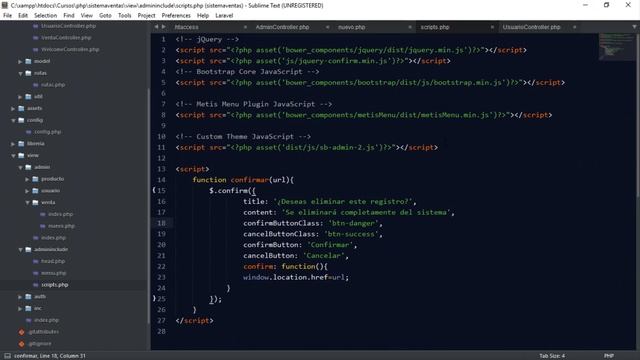This screenshot has width=640, height=360.
Task: Click the model folder icon
Action: click(28, 61)
